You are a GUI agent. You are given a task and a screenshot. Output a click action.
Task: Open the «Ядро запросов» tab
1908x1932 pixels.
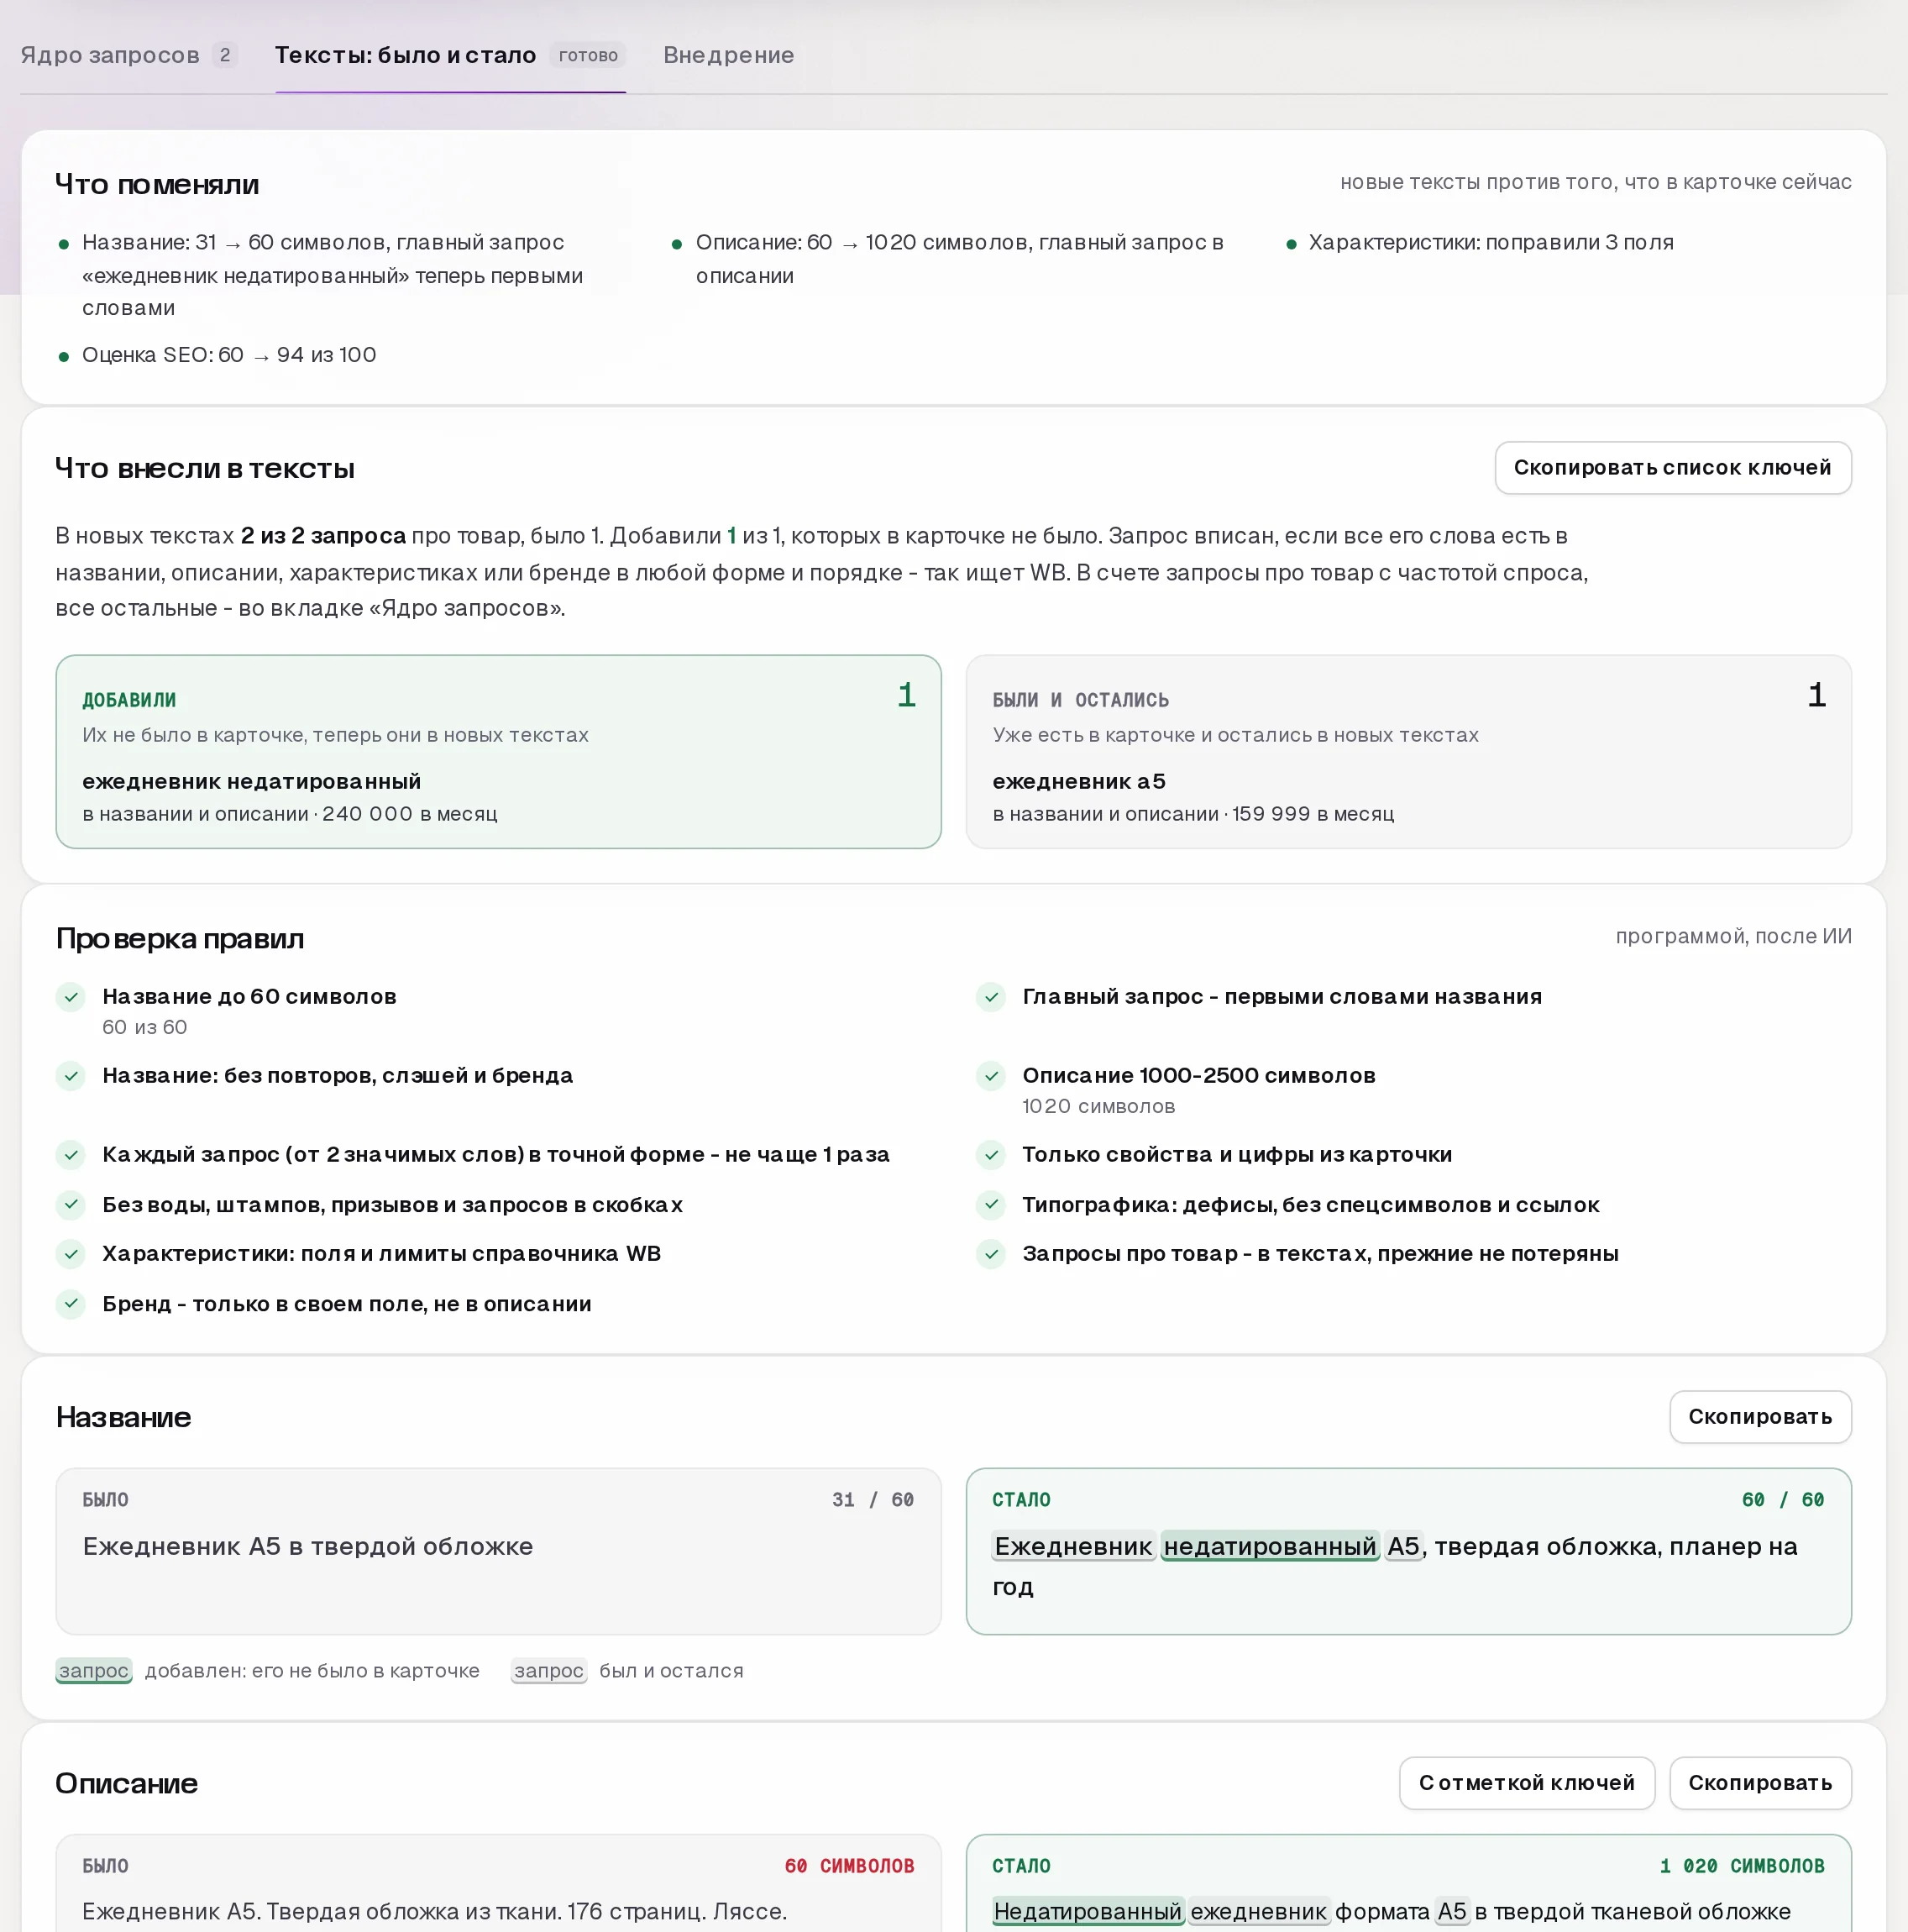[128, 55]
